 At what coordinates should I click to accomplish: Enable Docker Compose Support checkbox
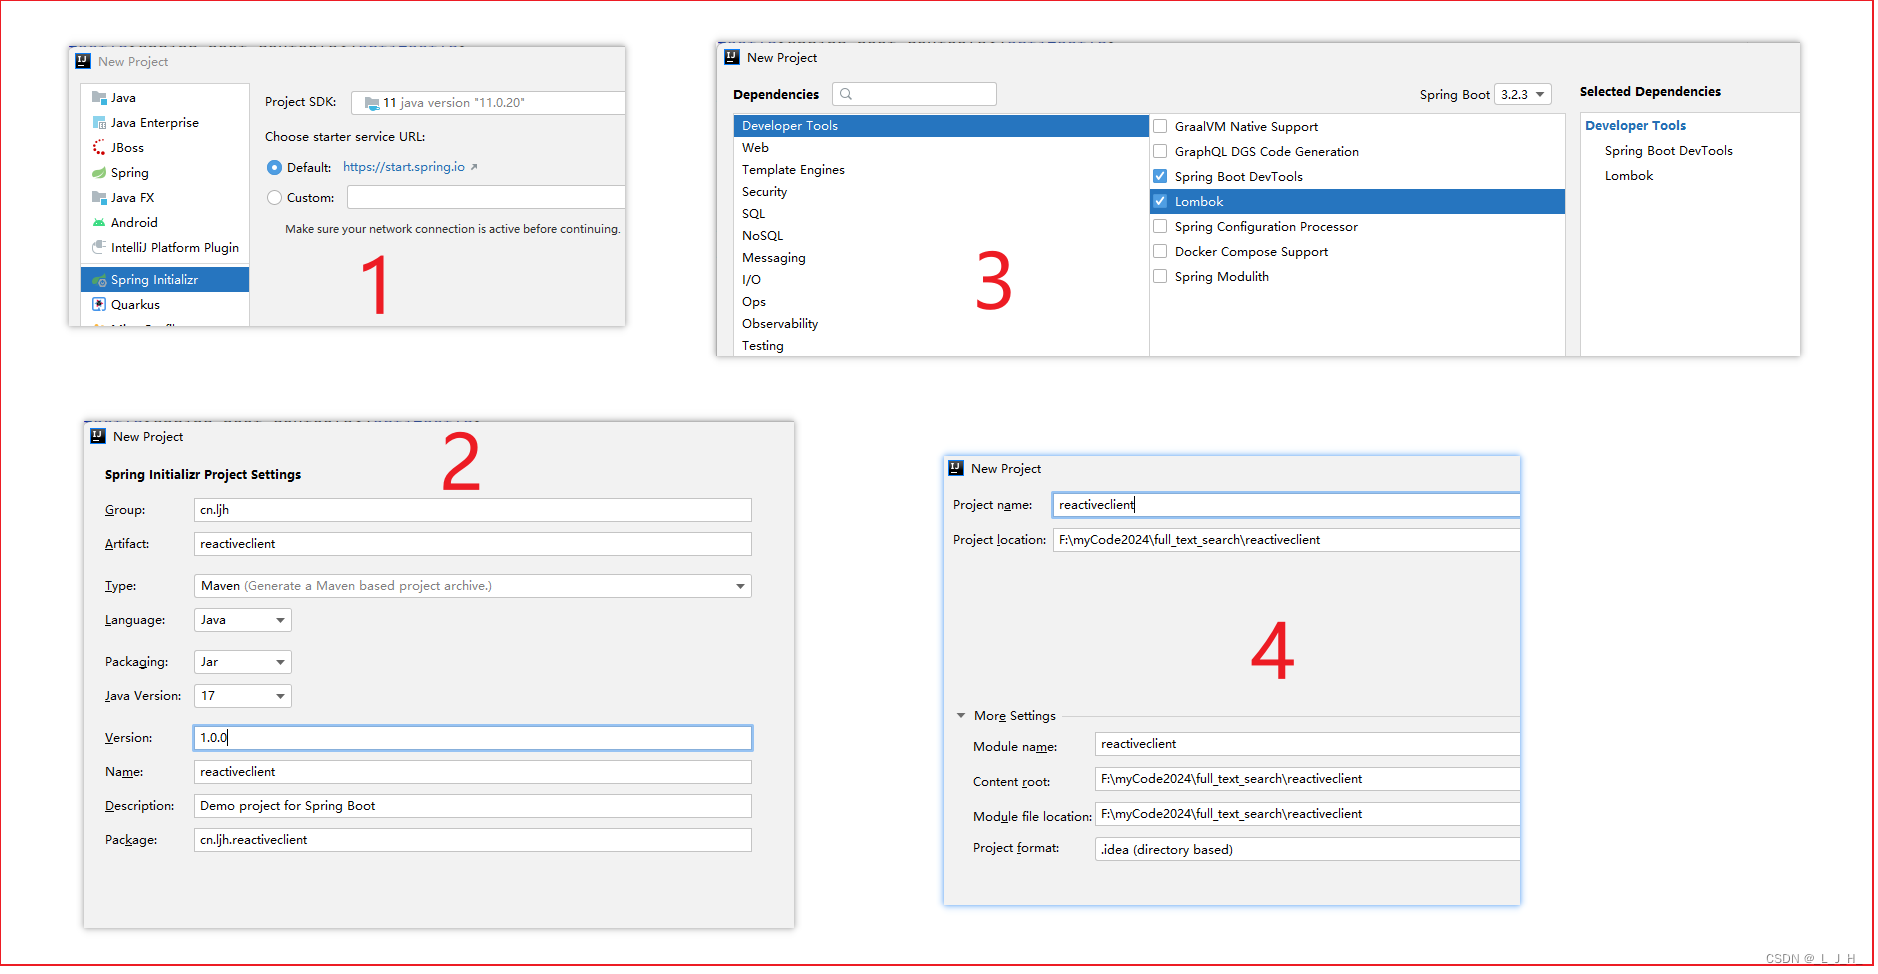(1160, 251)
